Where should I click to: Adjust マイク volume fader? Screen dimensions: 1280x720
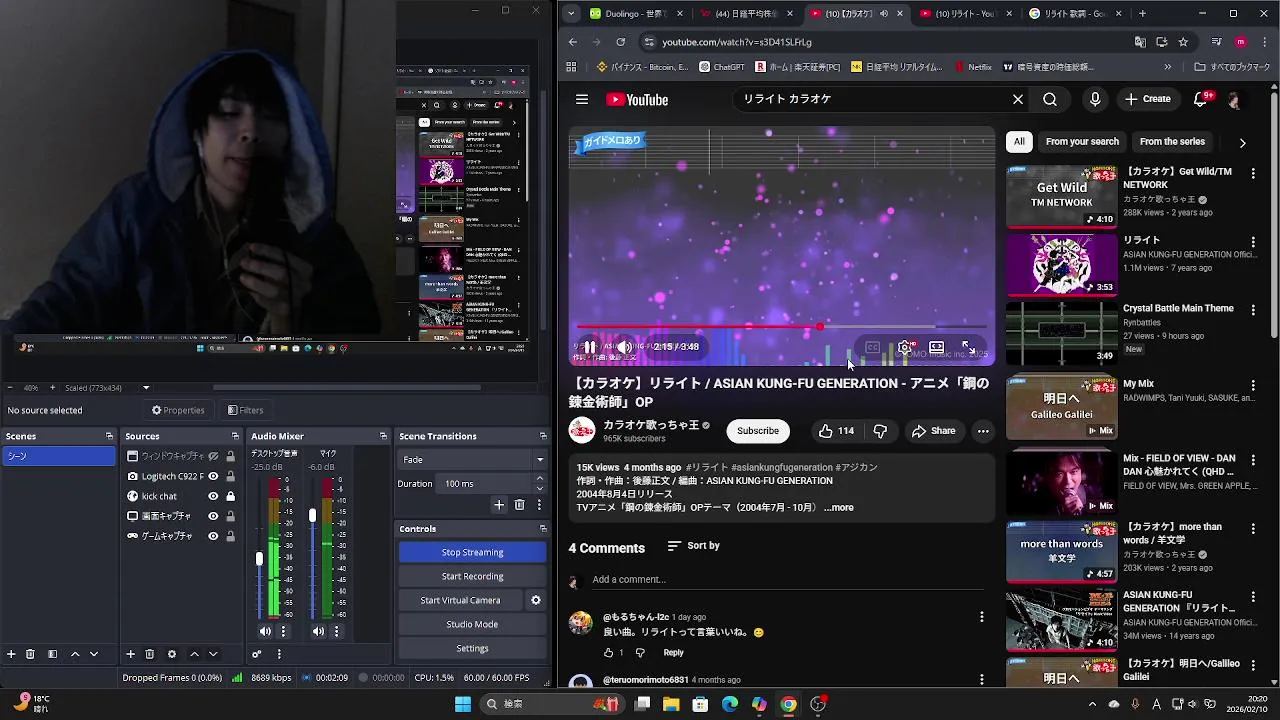tap(312, 515)
